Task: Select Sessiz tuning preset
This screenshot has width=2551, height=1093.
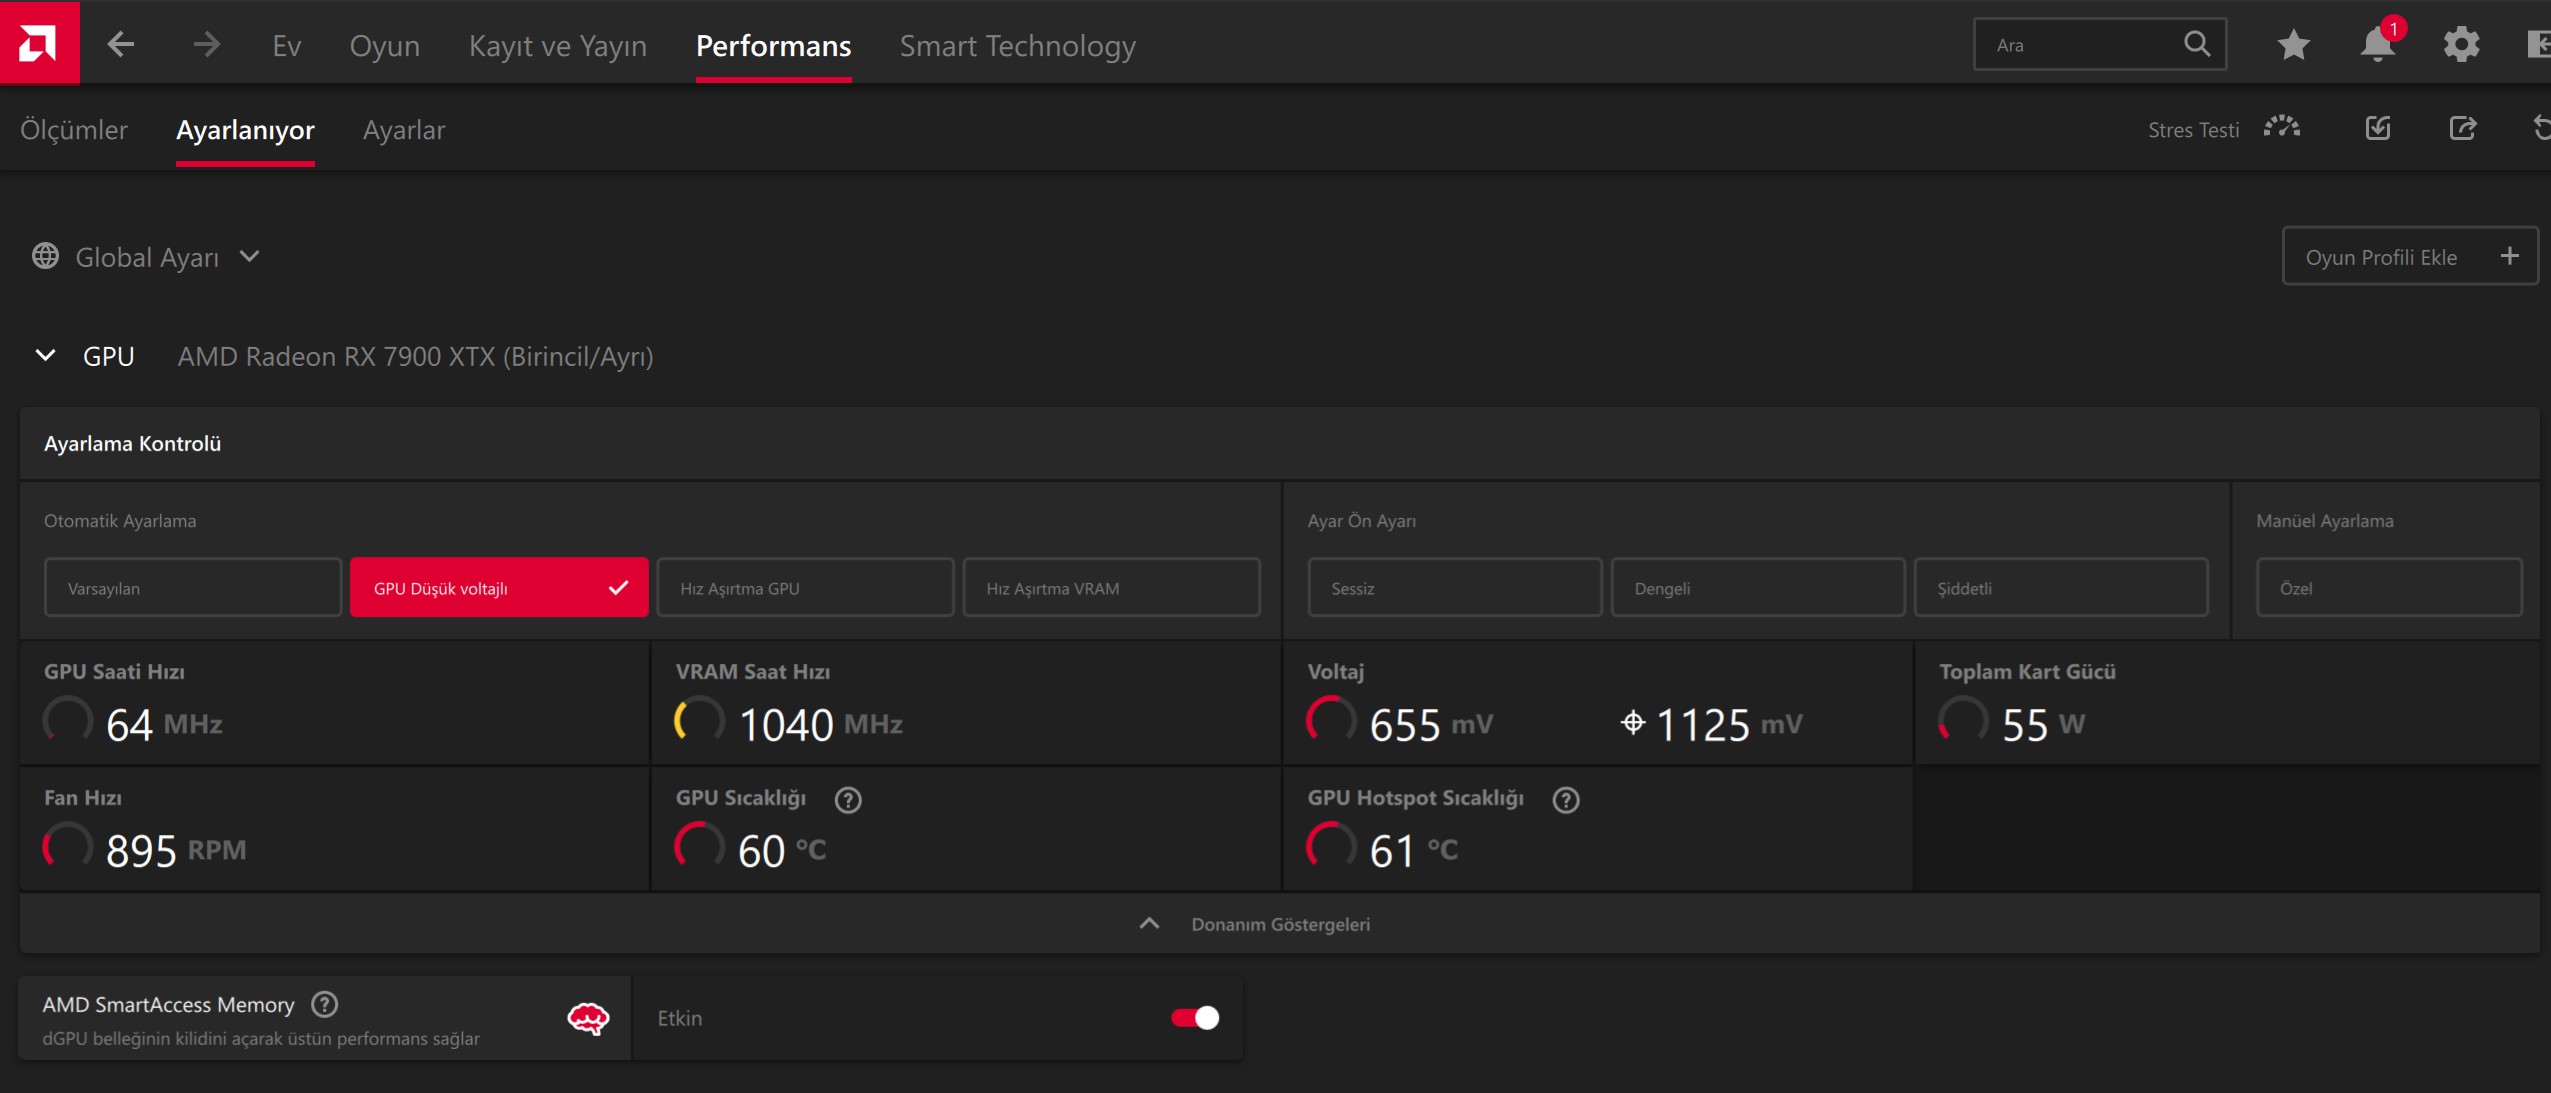Action: (x=1455, y=587)
